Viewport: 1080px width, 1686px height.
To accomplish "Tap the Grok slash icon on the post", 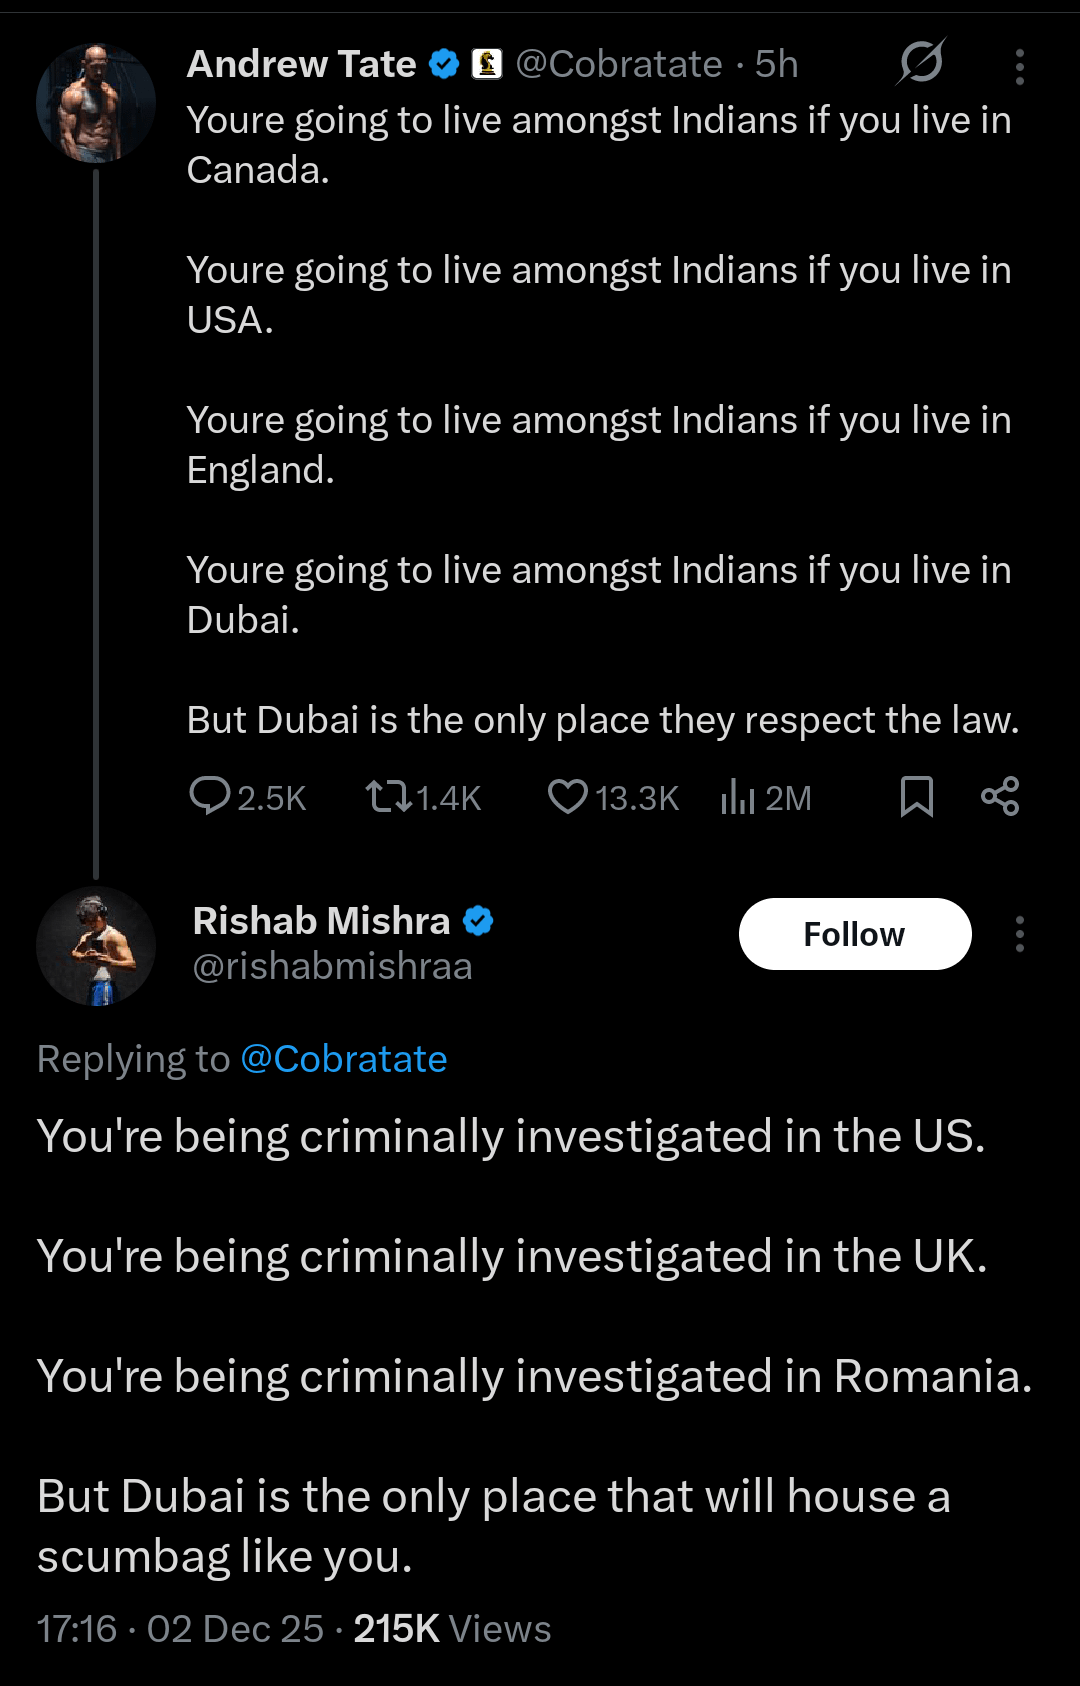I will (921, 63).
